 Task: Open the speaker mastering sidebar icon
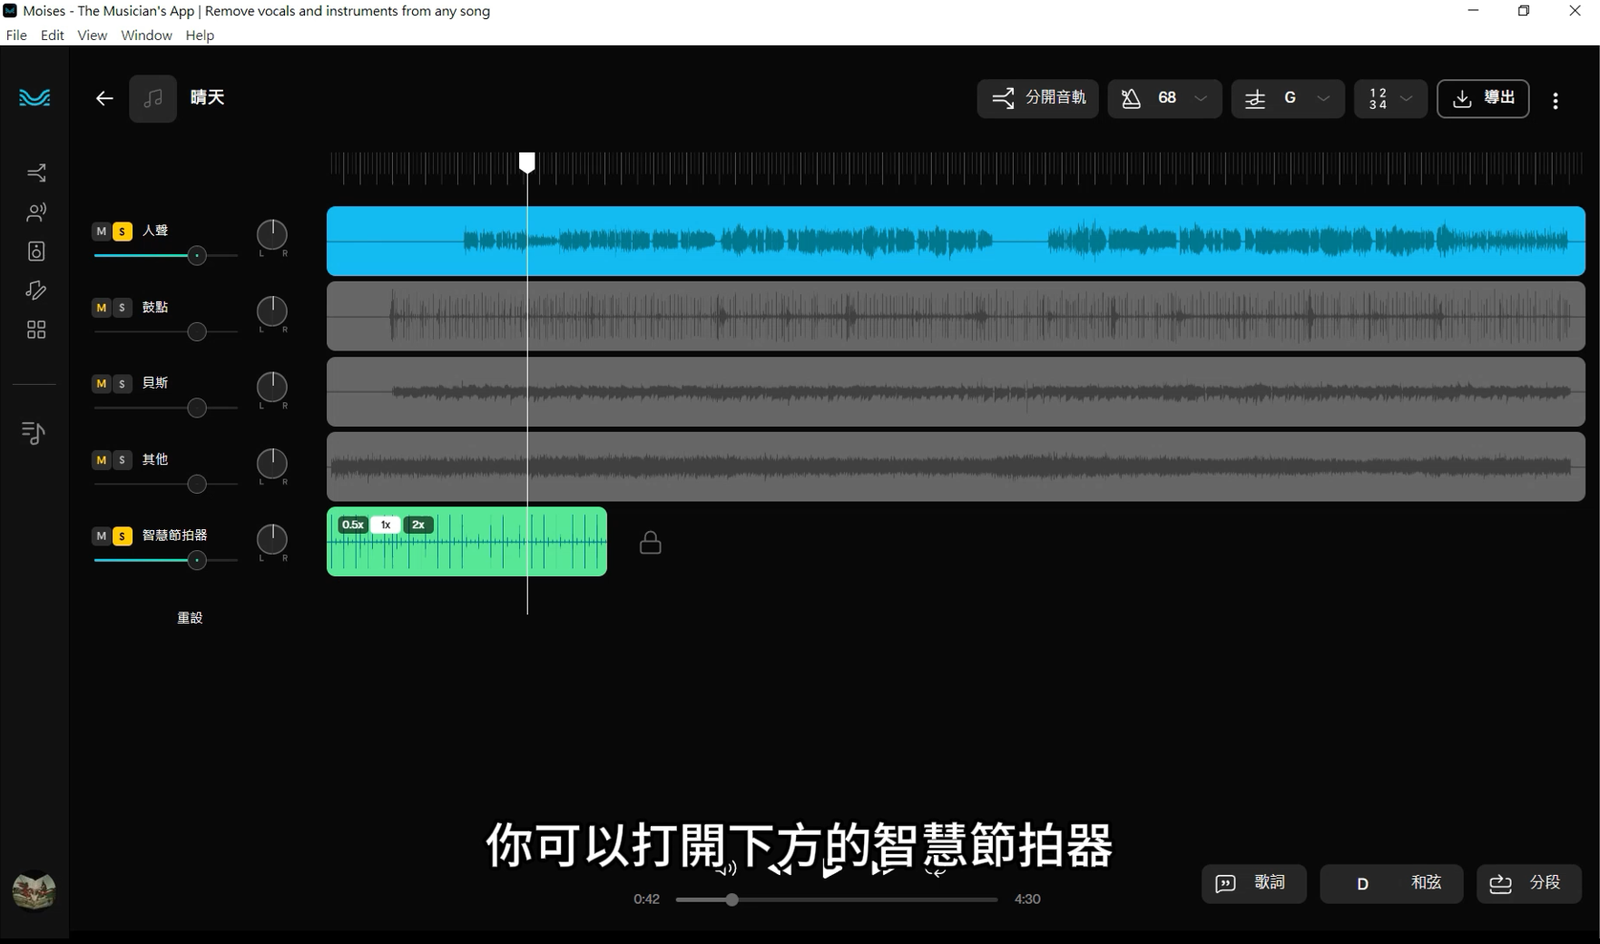[x=36, y=251]
